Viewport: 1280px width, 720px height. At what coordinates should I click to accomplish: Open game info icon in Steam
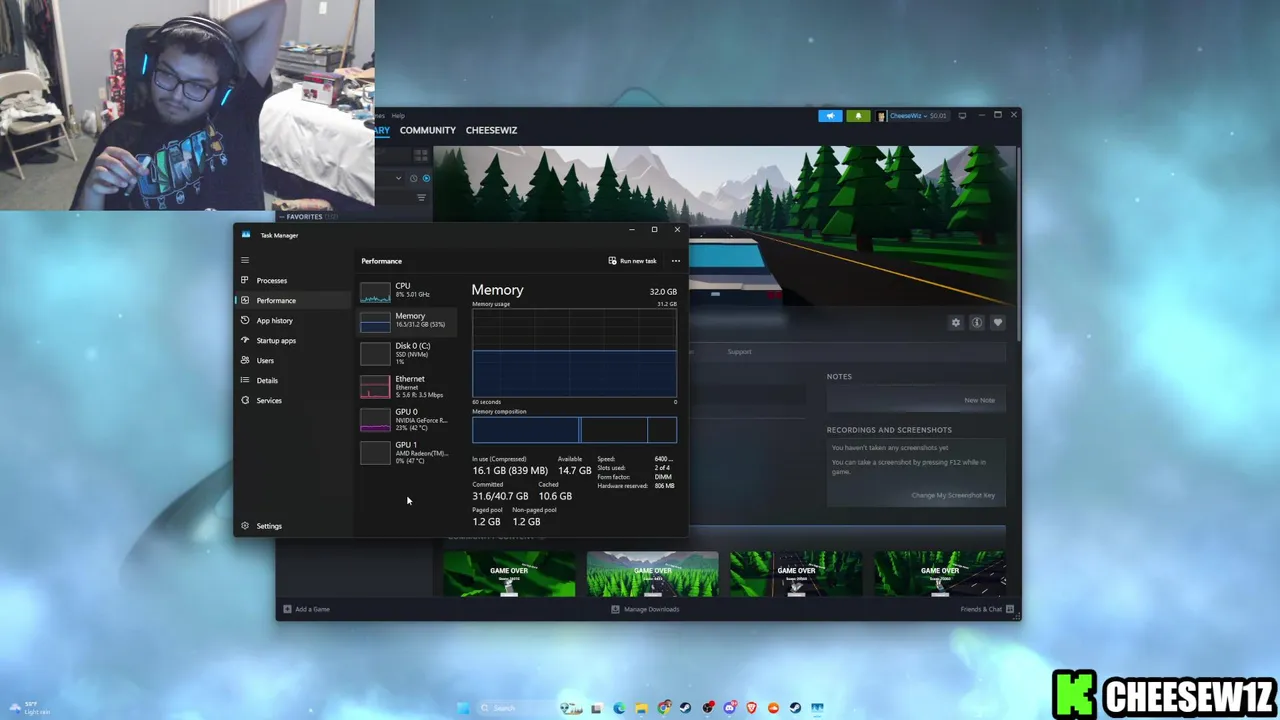coord(977,322)
